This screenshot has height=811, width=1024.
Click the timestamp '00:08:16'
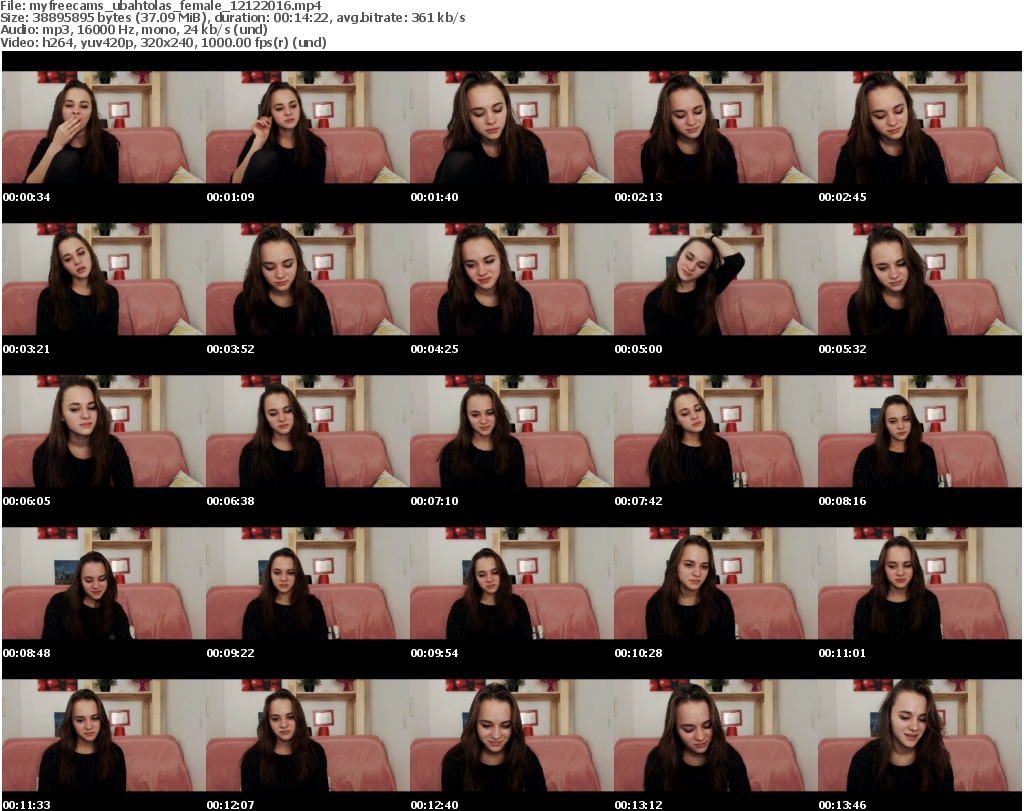pos(842,501)
